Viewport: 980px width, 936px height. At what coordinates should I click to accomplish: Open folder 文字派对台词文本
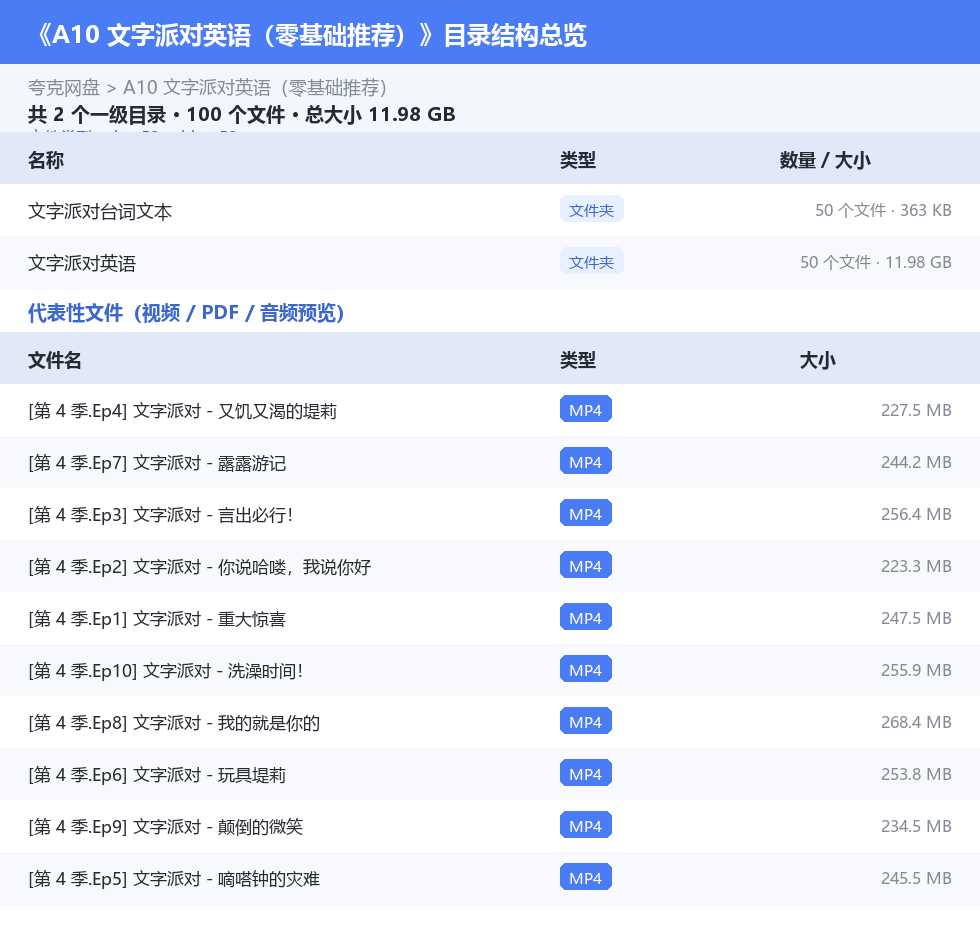[x=100, y=211]
